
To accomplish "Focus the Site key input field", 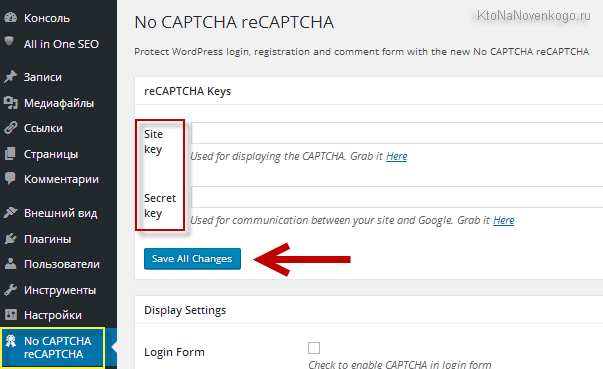I will click(397, 133).
